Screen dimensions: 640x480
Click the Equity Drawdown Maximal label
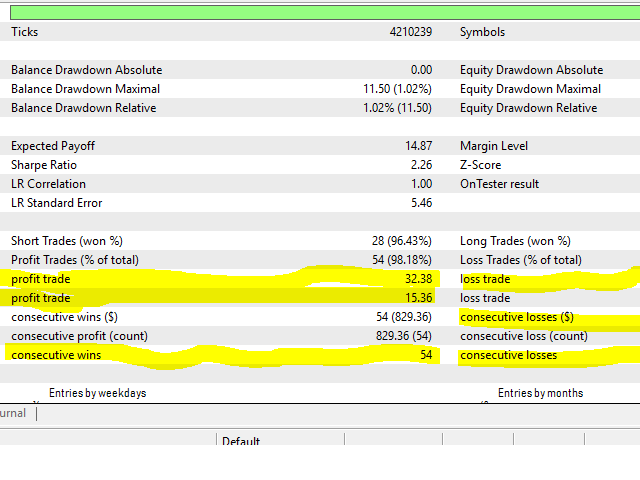tap(530, 89)
